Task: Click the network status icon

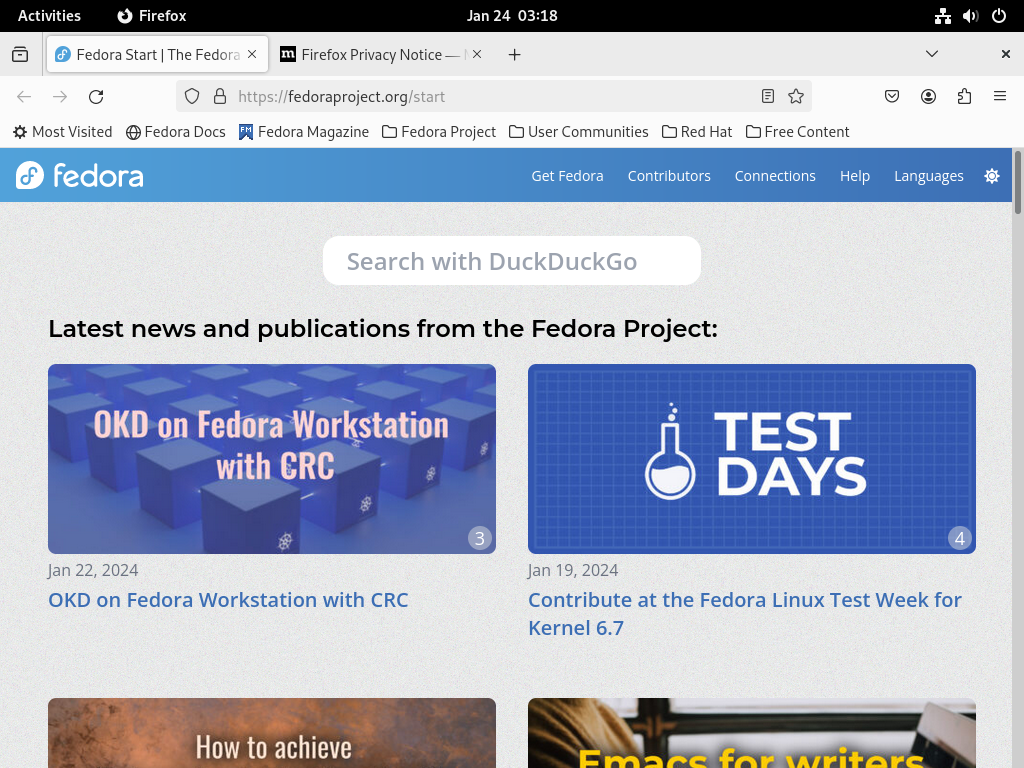Action: tap(942, 16)
